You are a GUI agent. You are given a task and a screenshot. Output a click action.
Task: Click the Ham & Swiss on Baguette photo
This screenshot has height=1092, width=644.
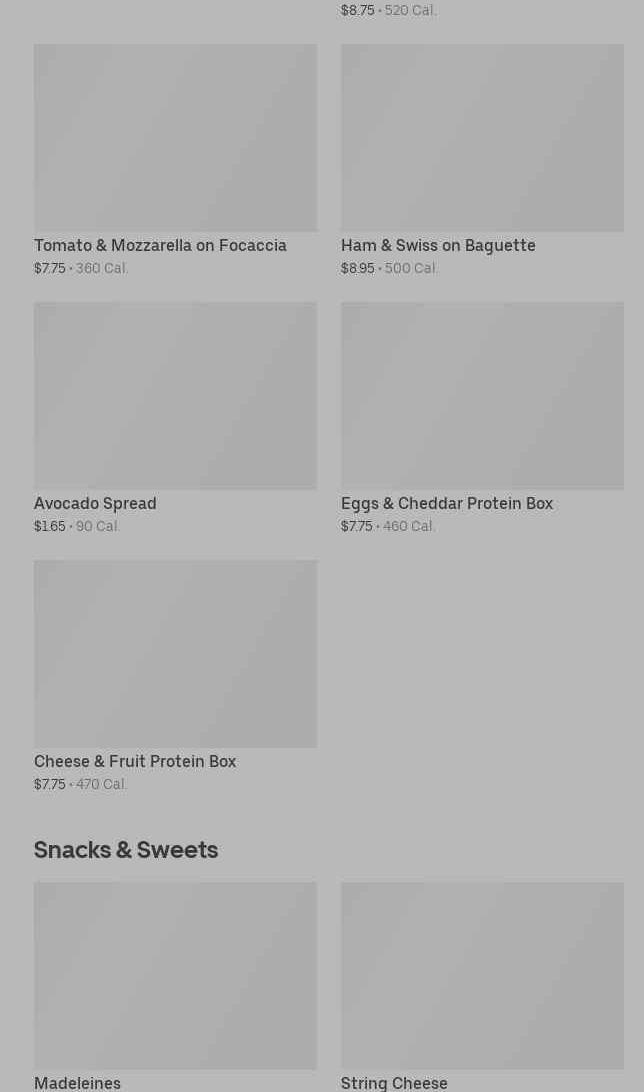coord(482,138)
